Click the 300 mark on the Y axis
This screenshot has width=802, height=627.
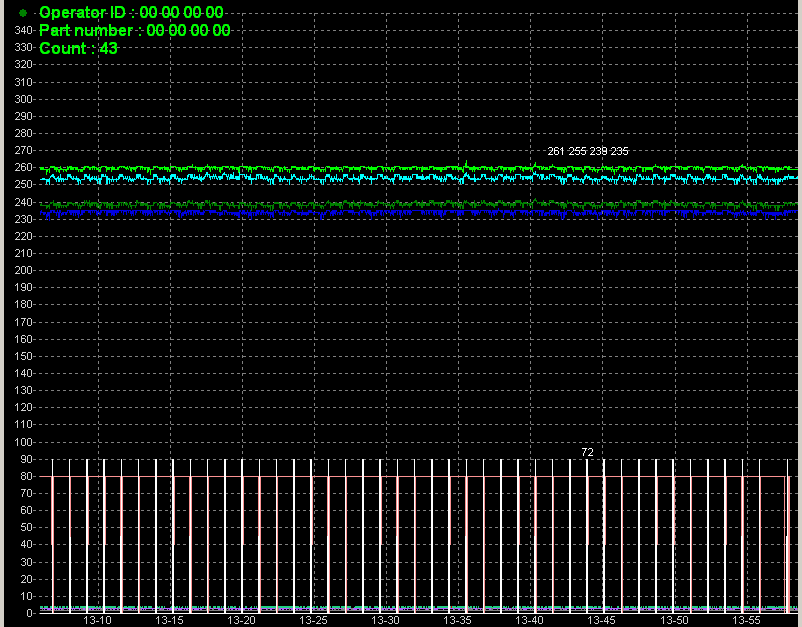tap(24, 100)
